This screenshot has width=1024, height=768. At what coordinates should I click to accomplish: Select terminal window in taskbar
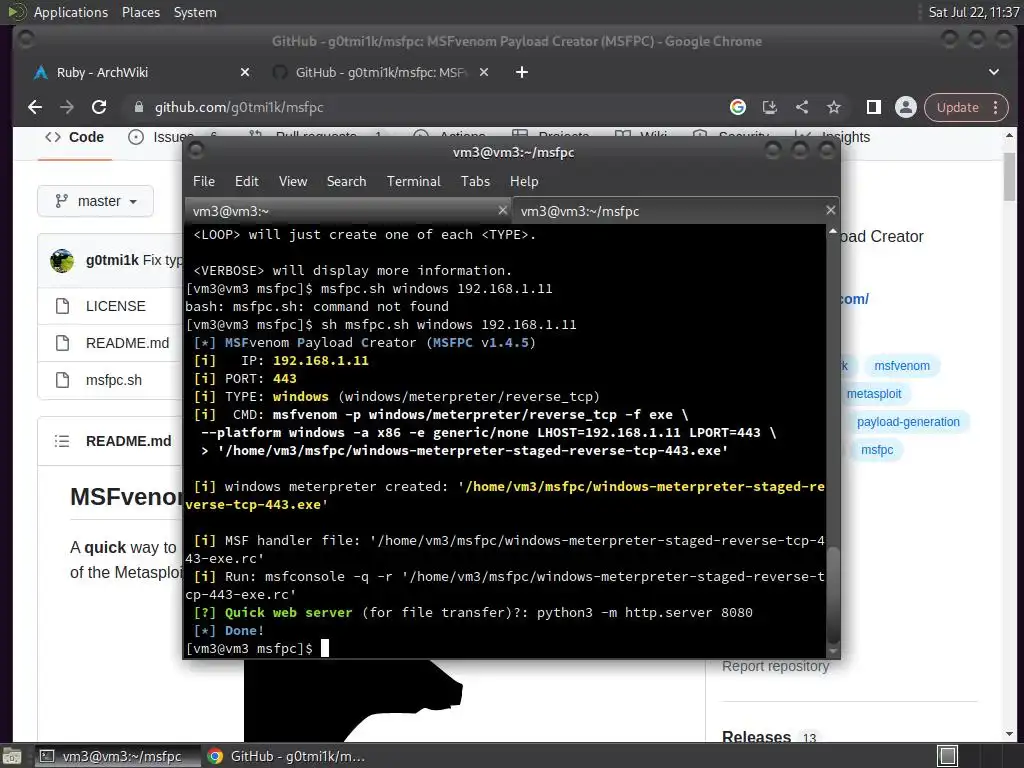[x=118, y=756]
